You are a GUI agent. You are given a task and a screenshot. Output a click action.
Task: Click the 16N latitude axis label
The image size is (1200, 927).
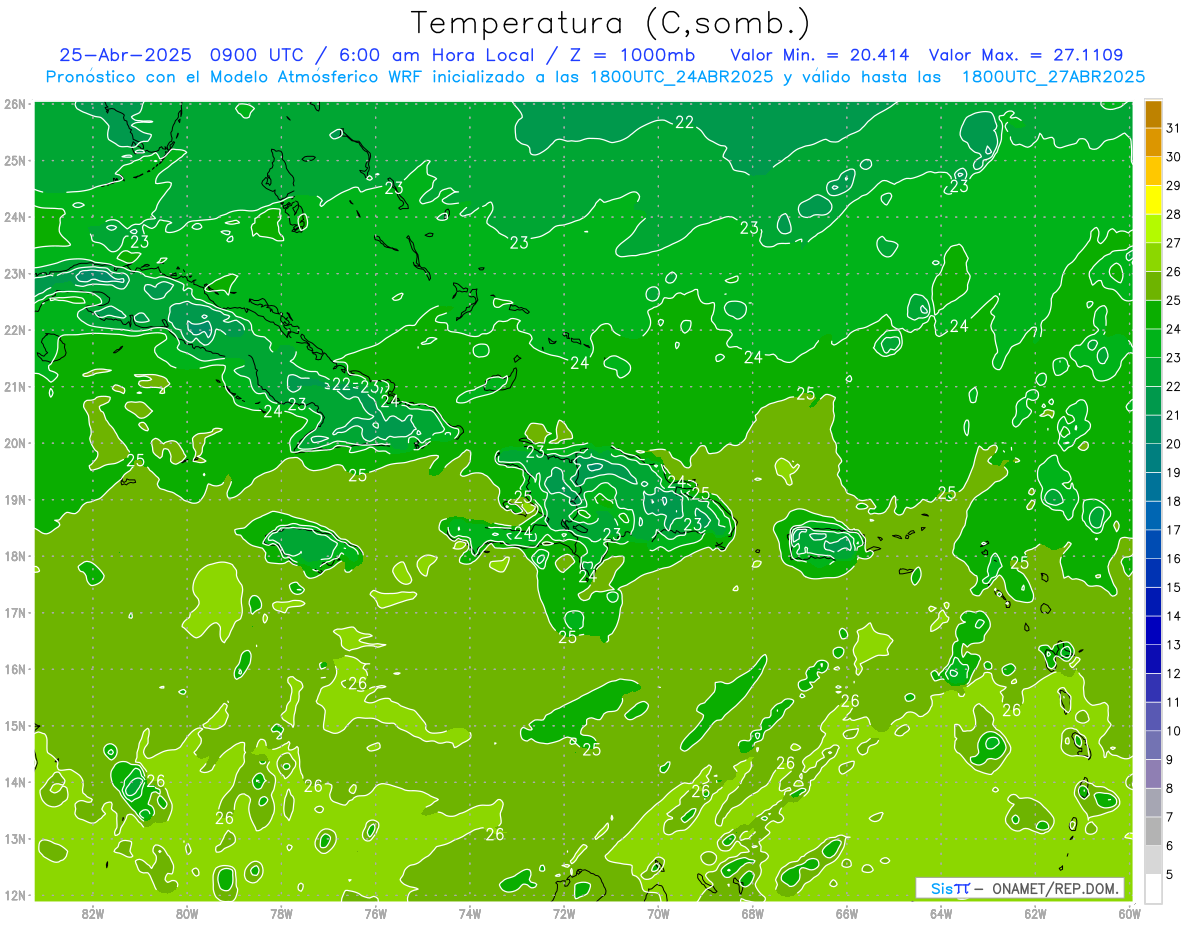[15, 669]
